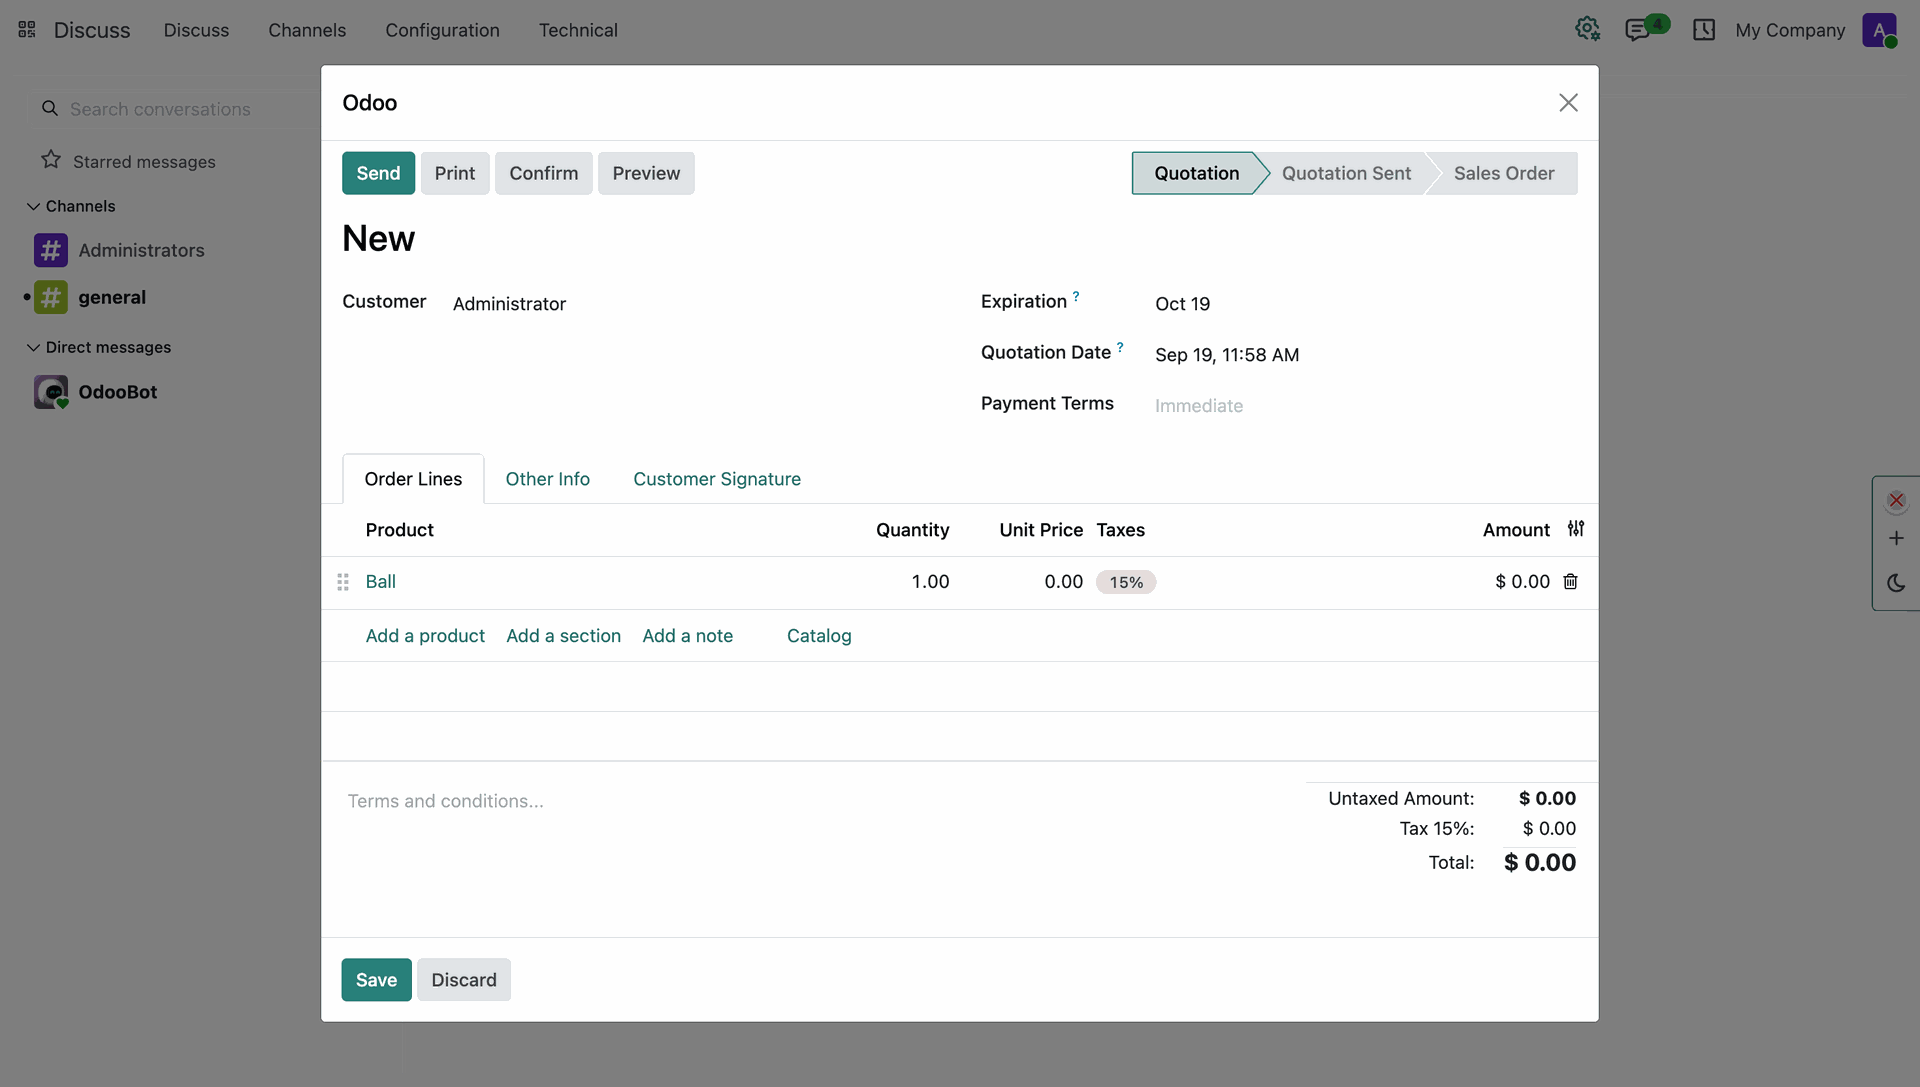
Task: Open column settings adjust icon beside Amount
Action: coord(1576,529)
